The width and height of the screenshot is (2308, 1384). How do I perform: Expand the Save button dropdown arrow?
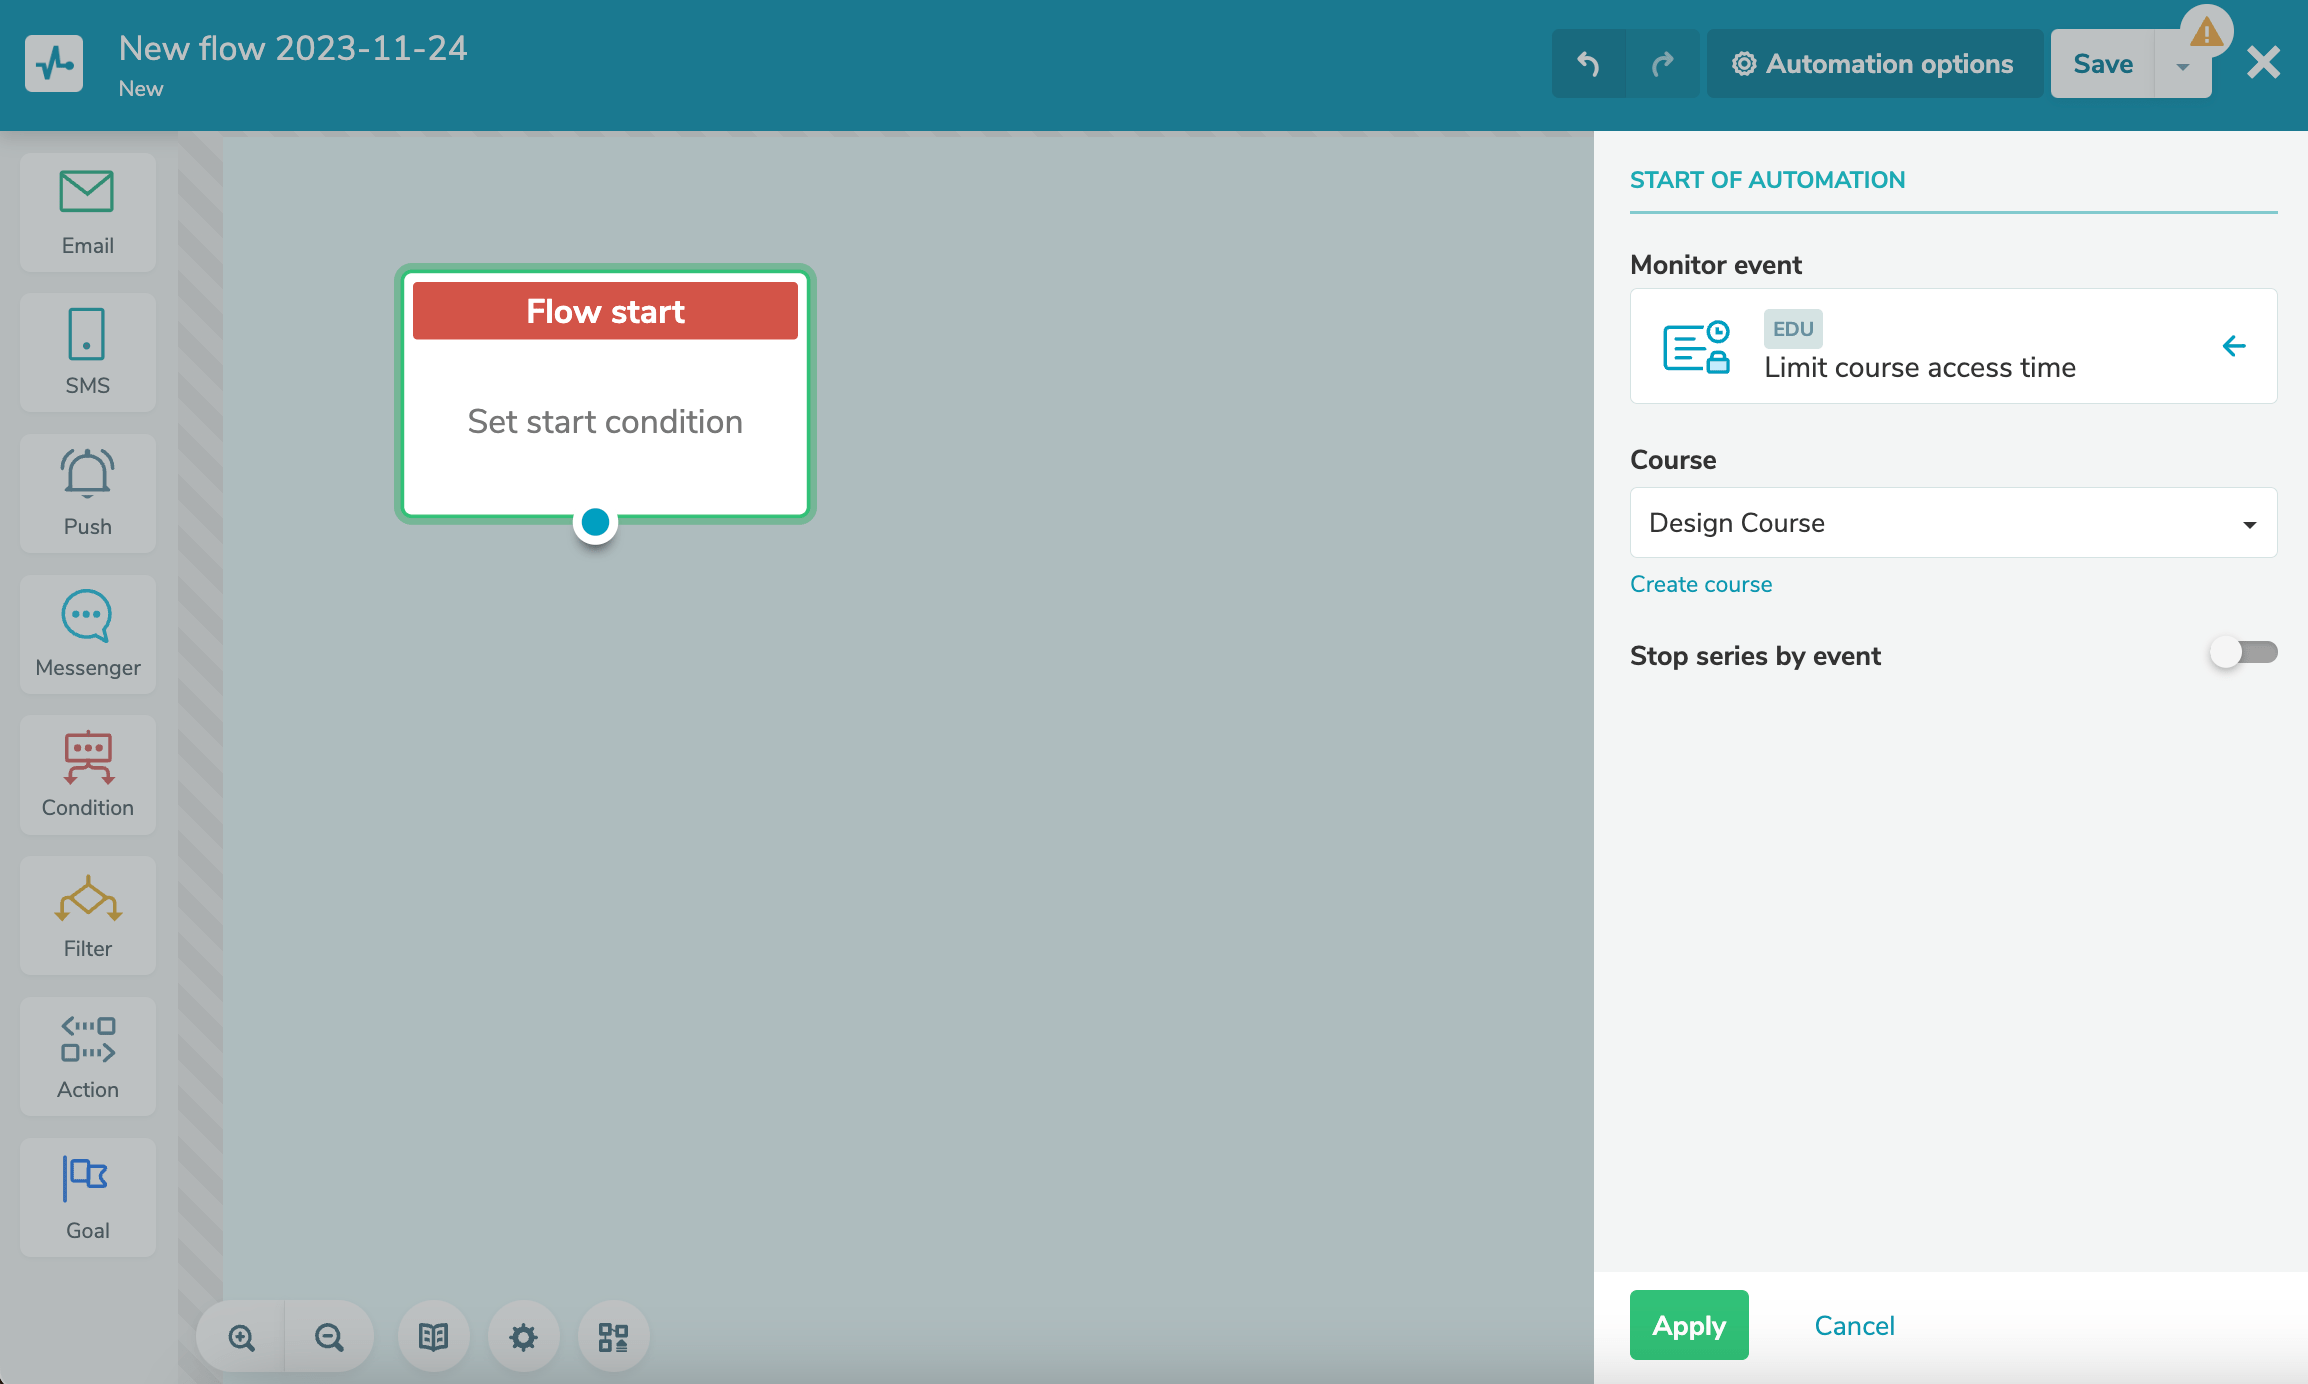click(2183, 66)
